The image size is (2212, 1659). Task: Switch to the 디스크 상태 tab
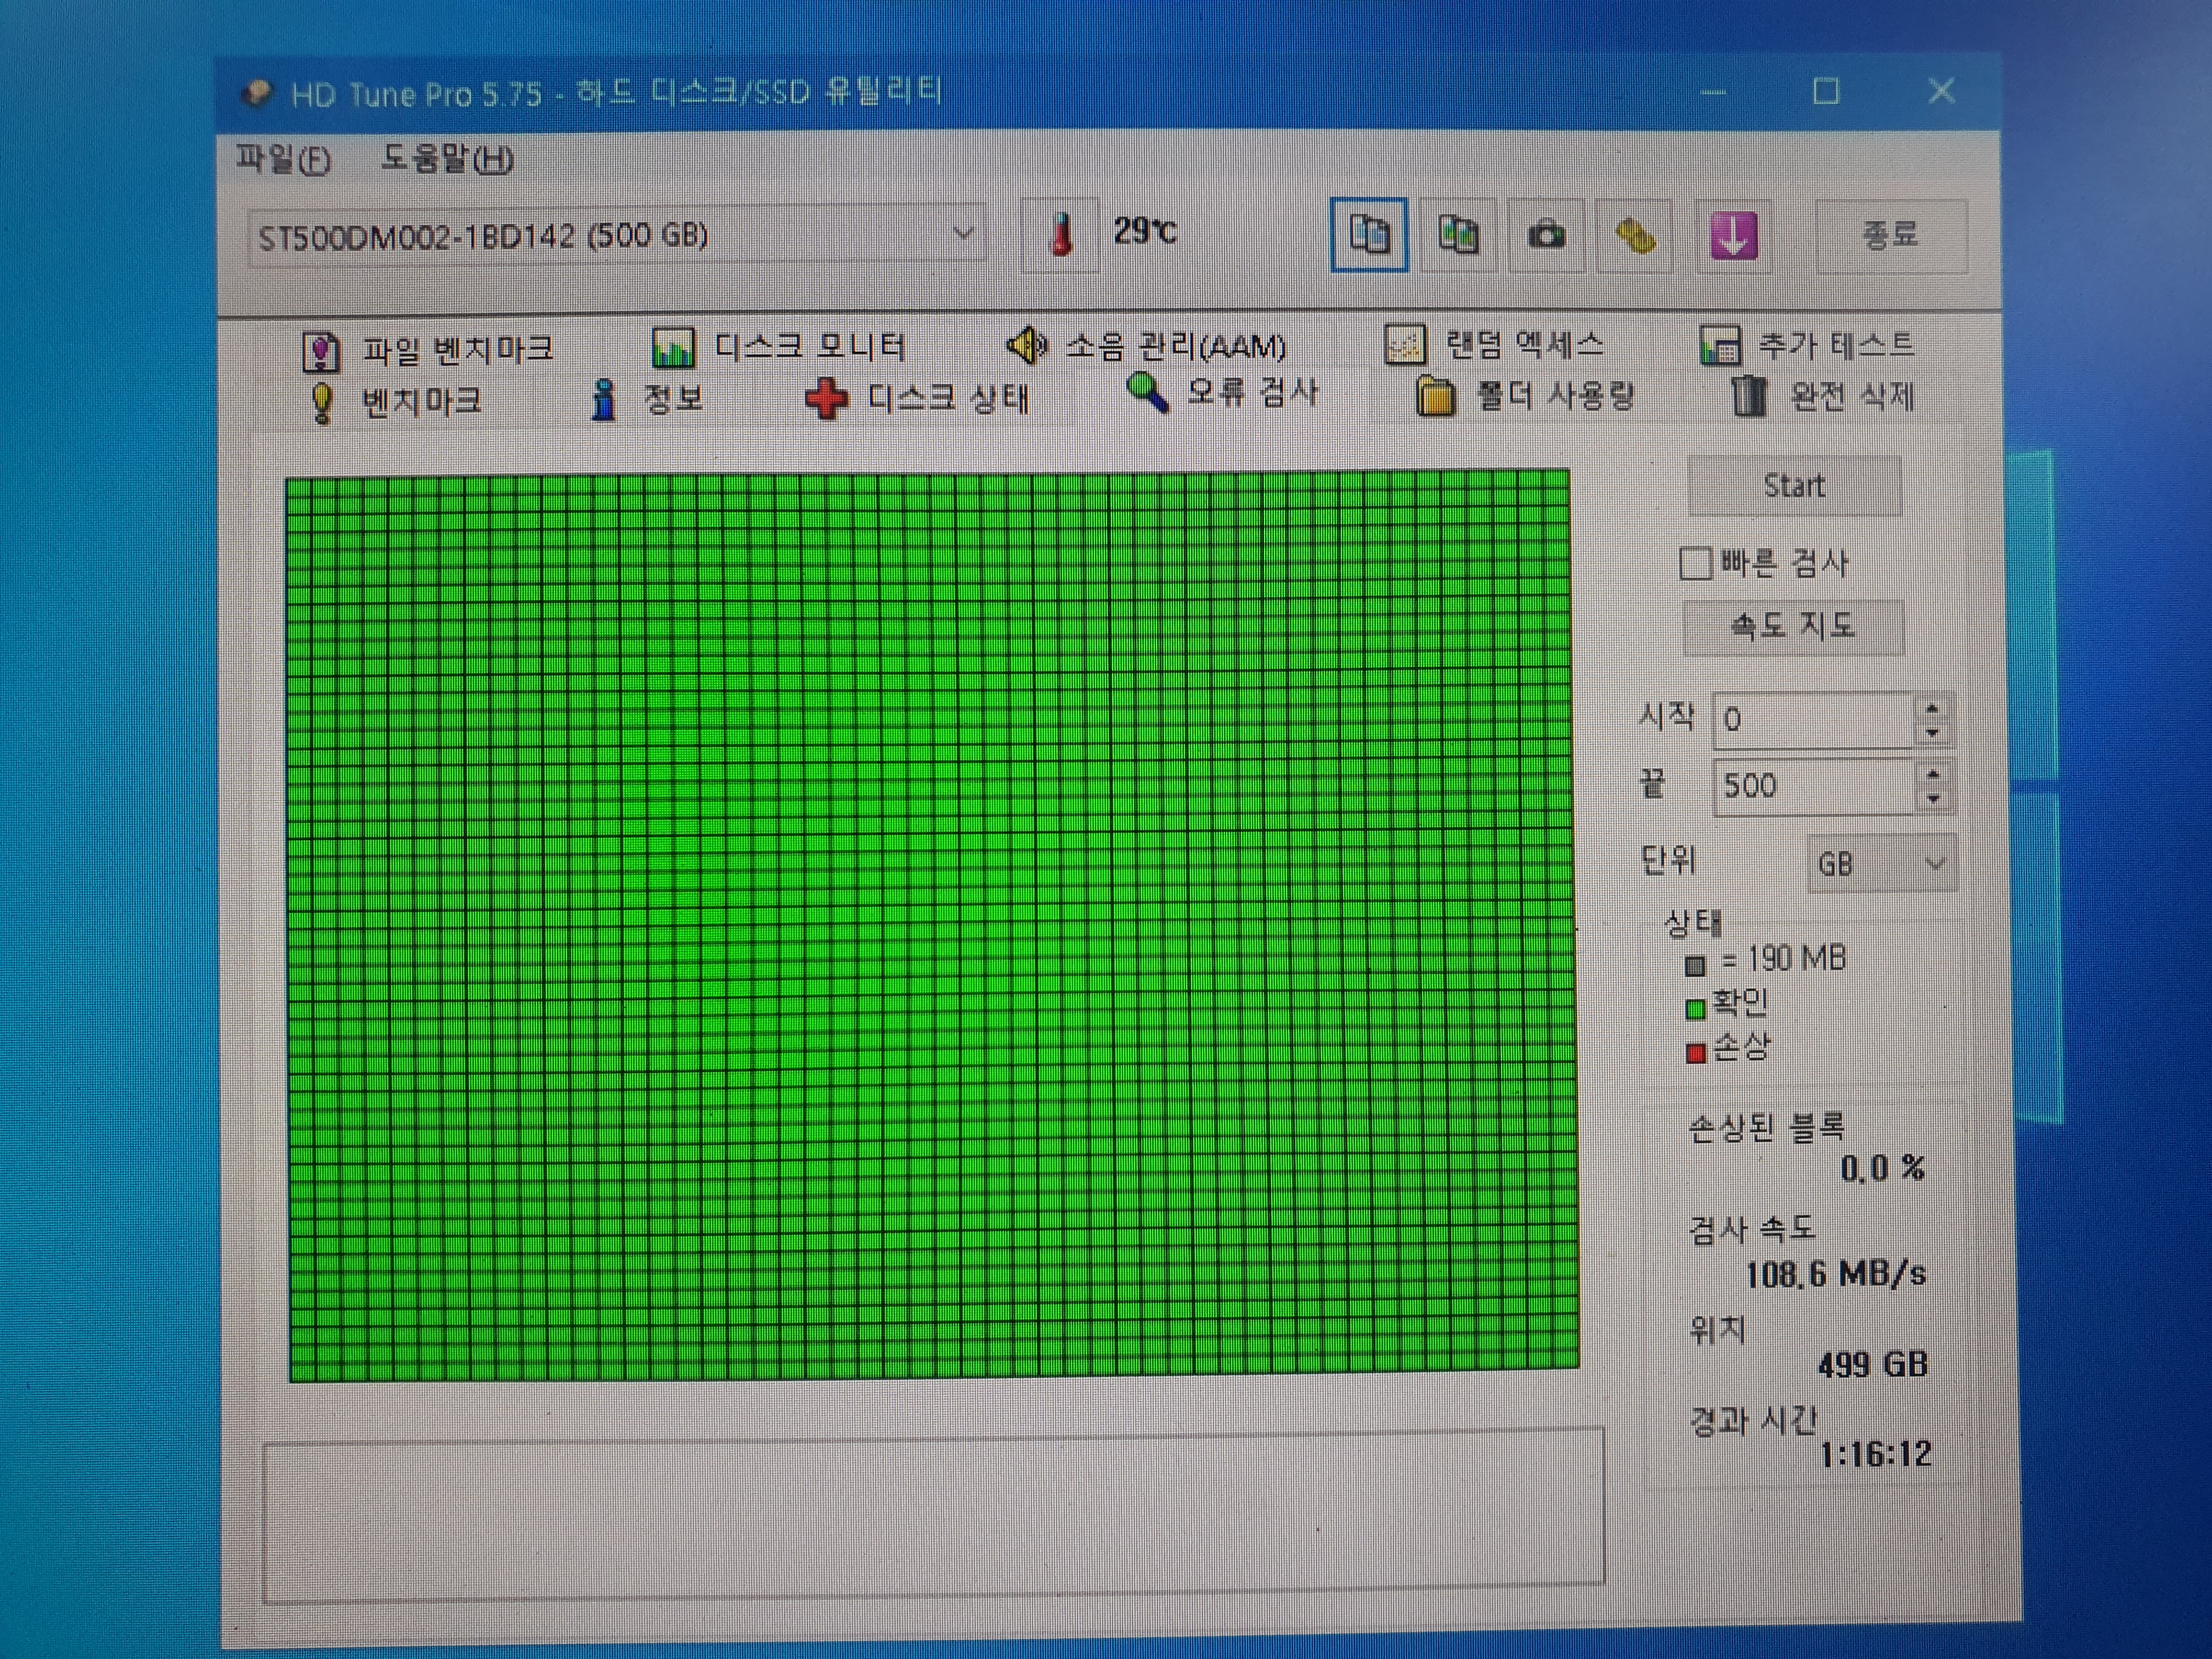coord(917,399)
